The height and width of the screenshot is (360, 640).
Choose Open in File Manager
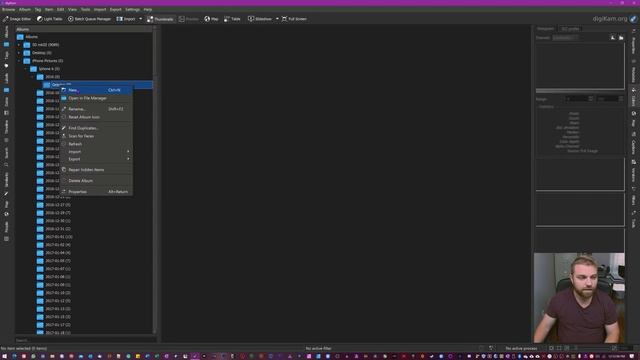96,98
